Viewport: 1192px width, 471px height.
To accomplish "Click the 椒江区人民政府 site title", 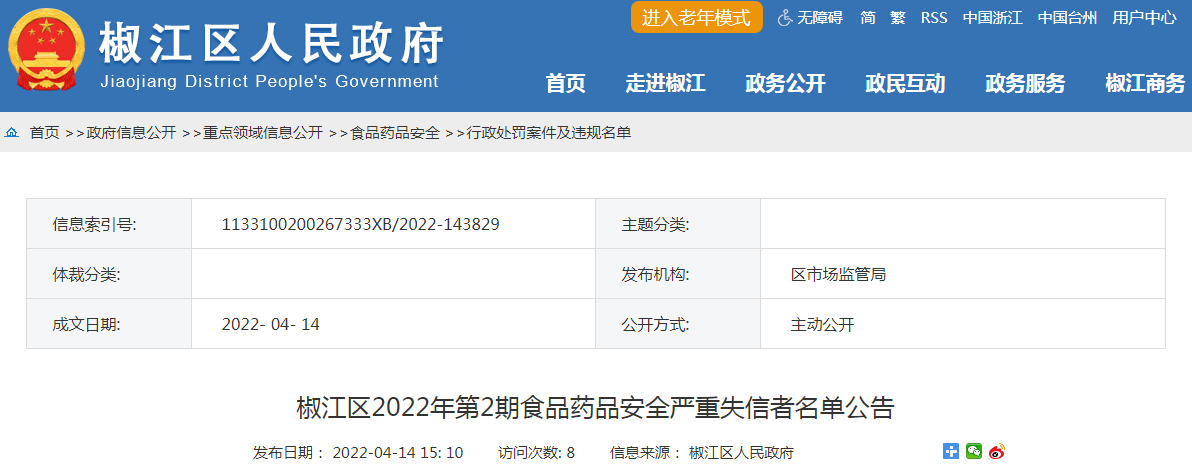I will click(271, 44).
